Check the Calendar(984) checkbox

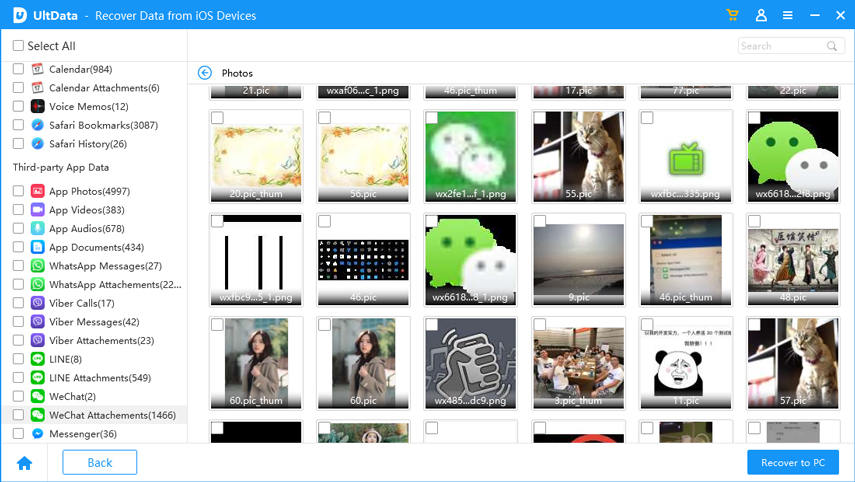point(18,69)
